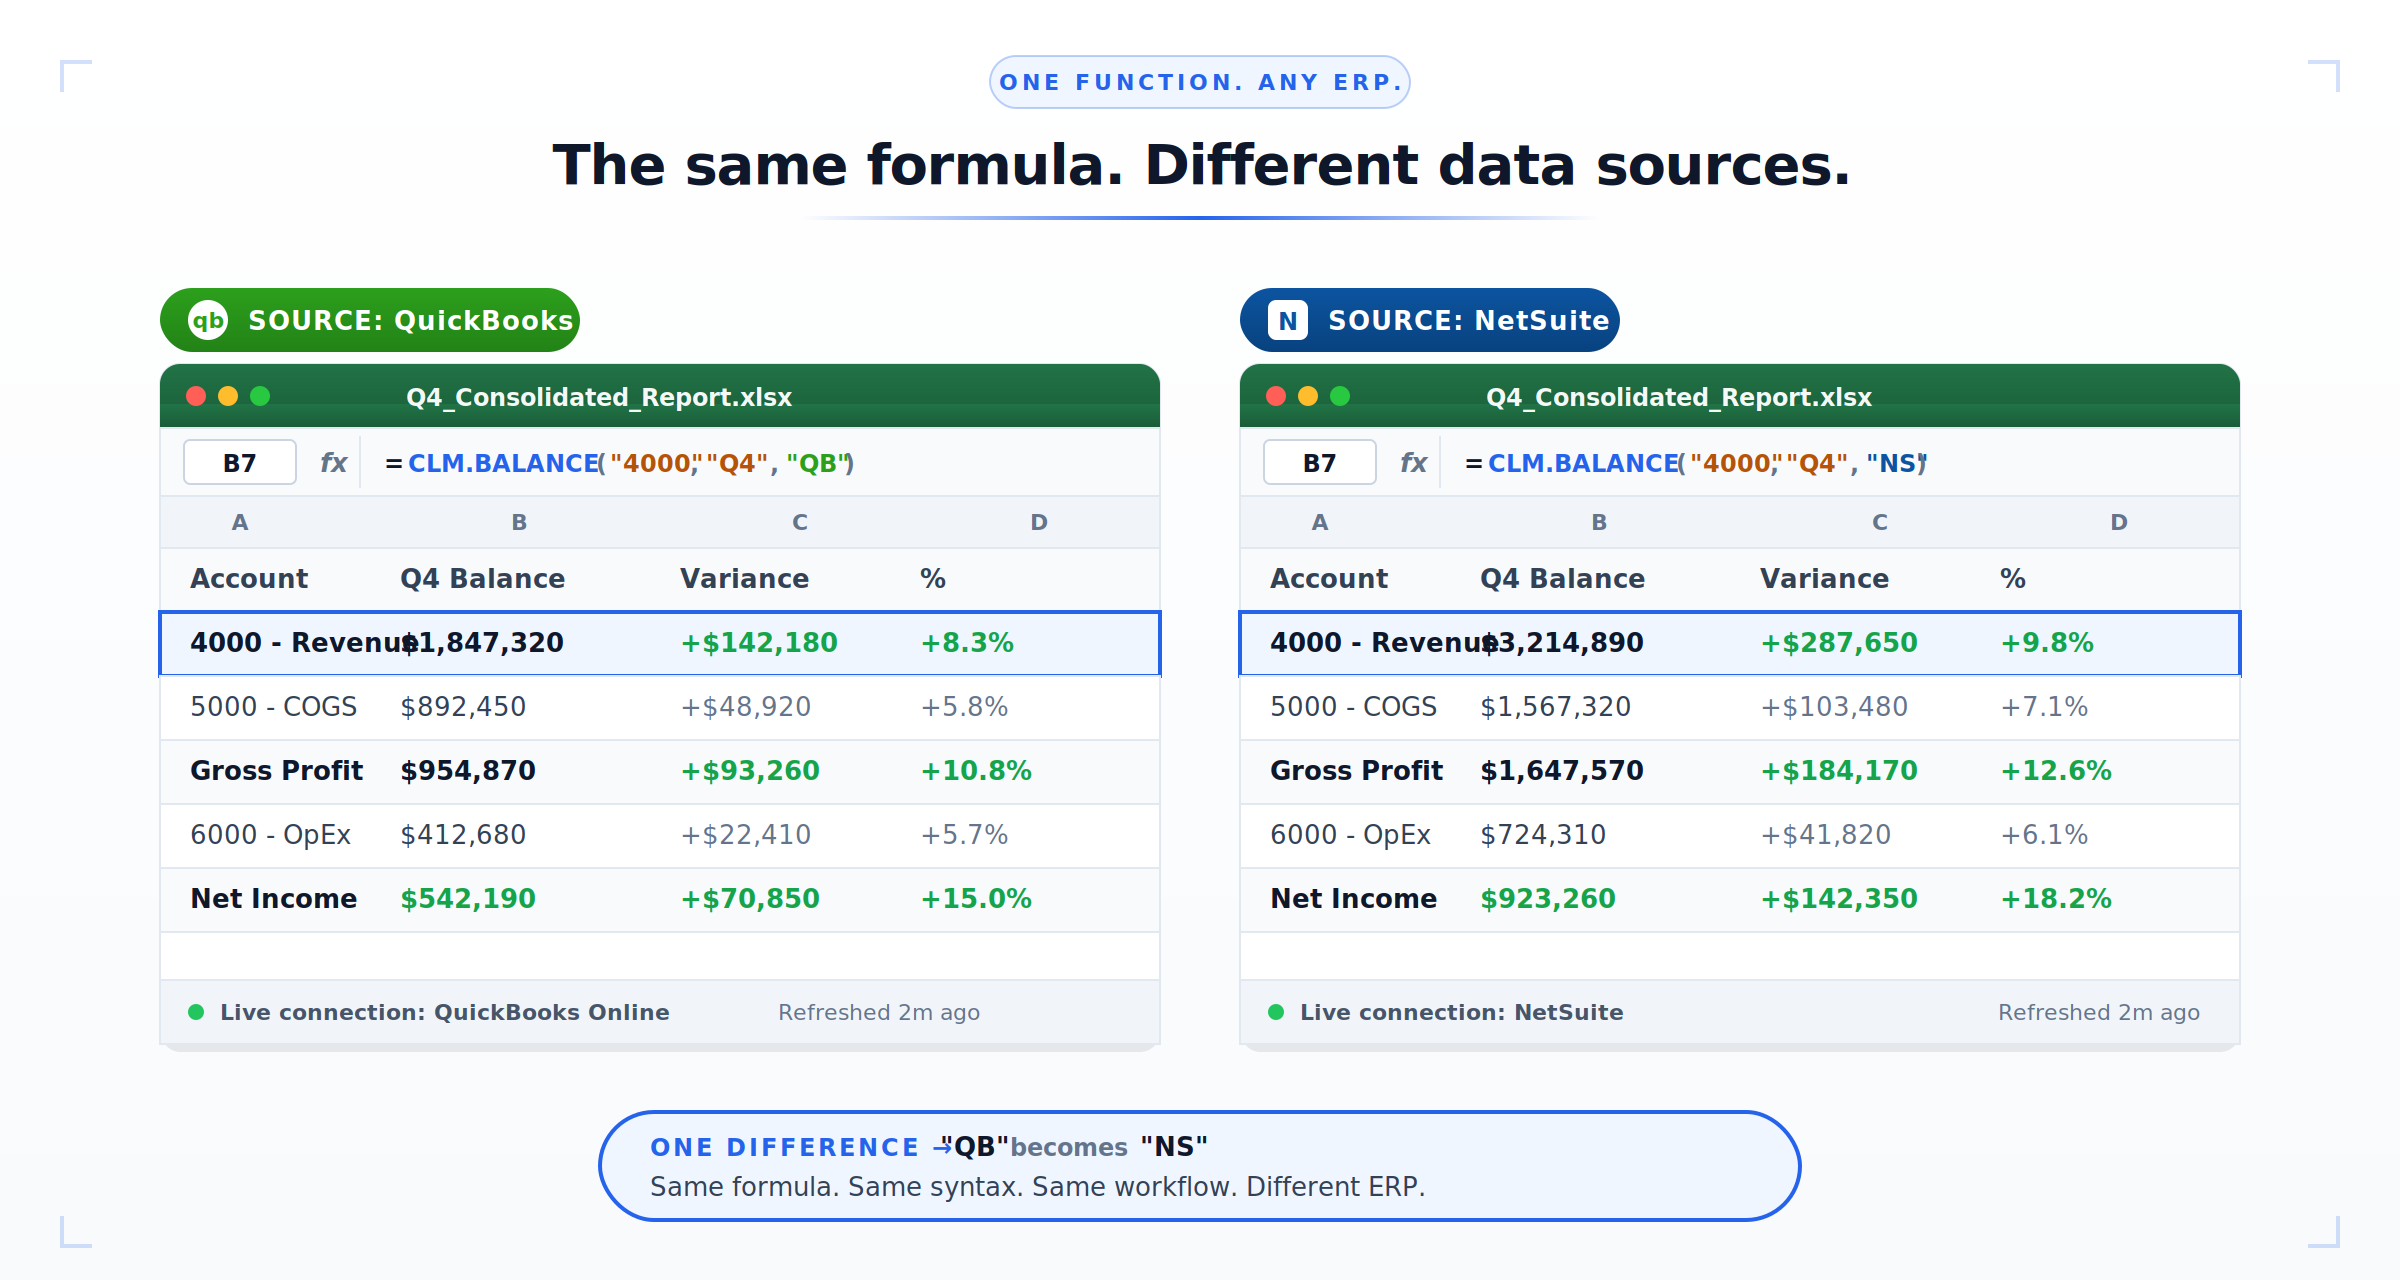Select the 4000 - Revenue row in NetSuite sheet
Image resolution: width=2400 pixels, height=1280 pixels.
[1740, 643]
